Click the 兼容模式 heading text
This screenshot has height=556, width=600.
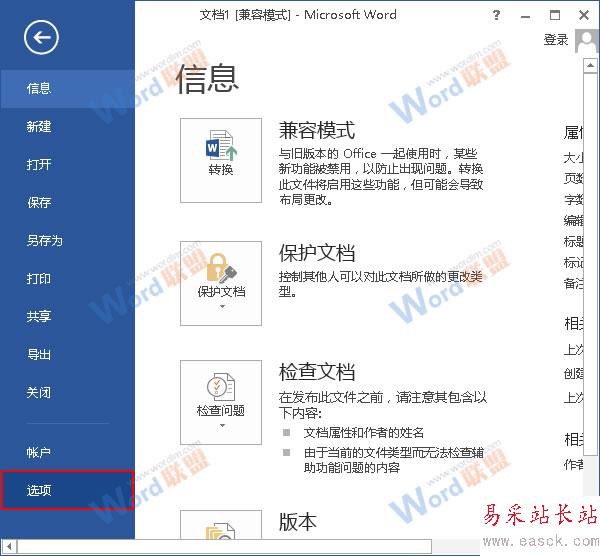tap(317, 130)
